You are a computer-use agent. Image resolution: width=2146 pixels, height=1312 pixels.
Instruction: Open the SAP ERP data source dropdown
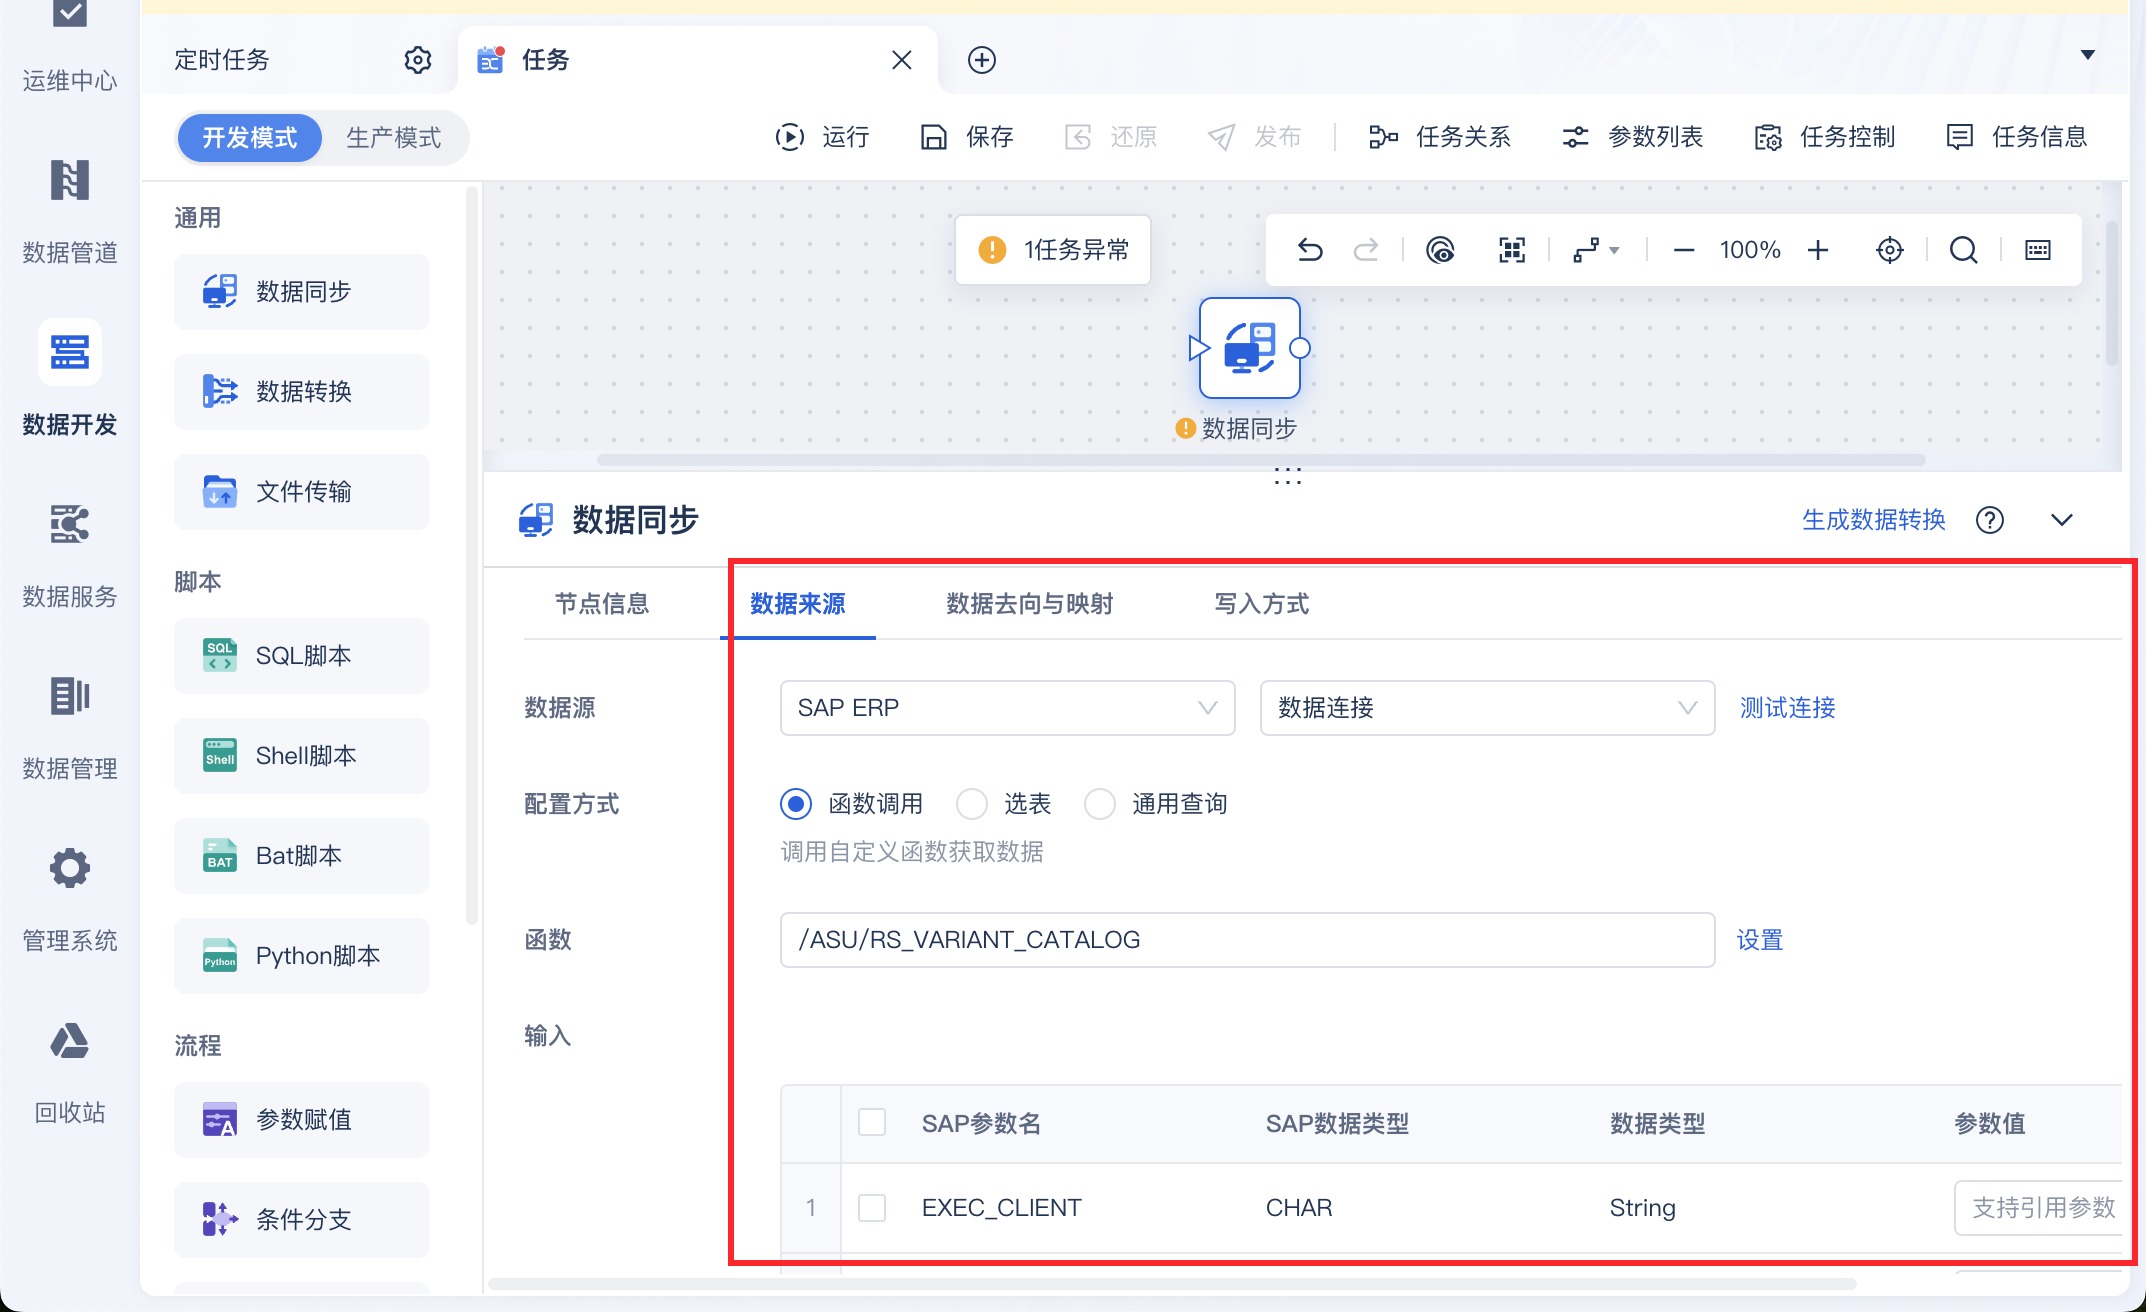(1007, 708)
